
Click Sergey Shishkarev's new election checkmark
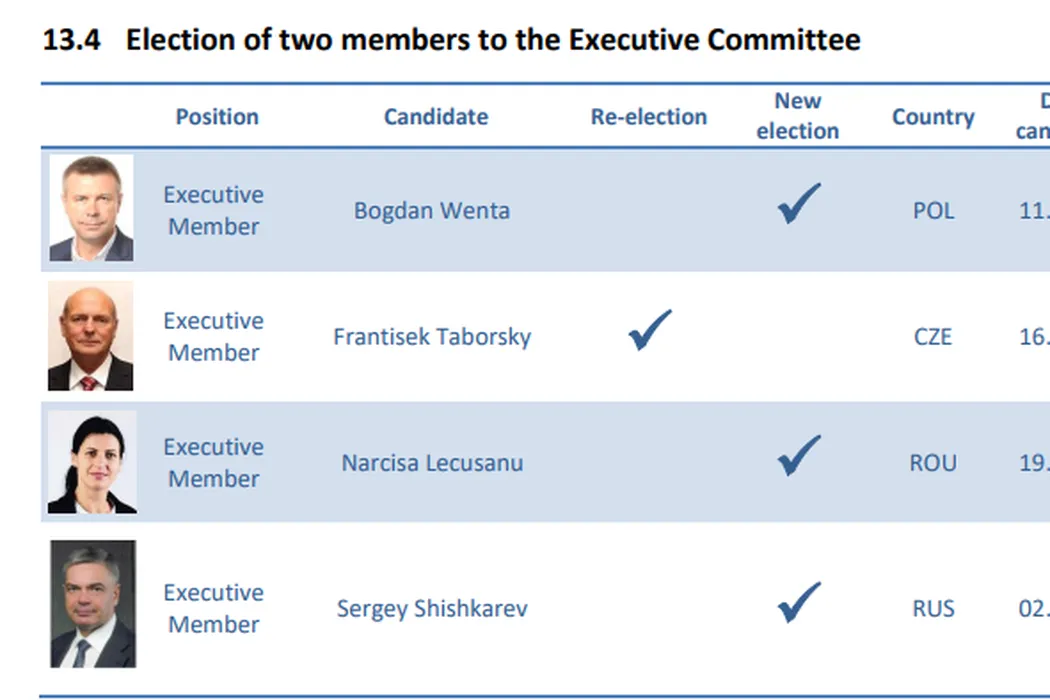click(798, 602)
